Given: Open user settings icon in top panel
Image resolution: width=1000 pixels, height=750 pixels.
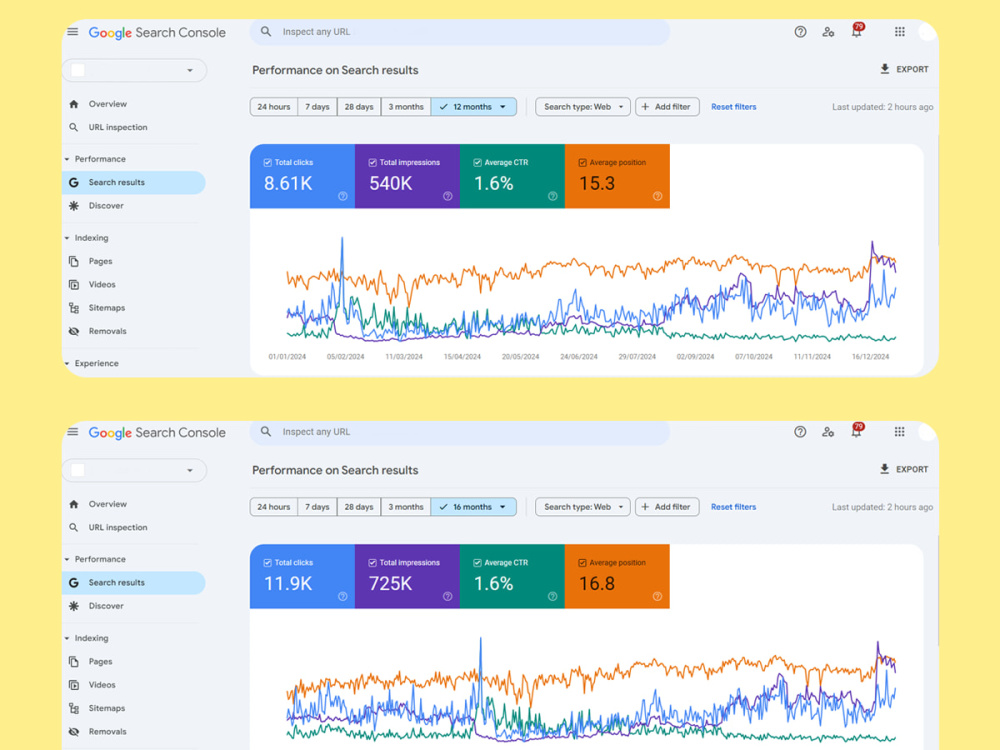Looking at the screenshot, I should pos(828,32).
